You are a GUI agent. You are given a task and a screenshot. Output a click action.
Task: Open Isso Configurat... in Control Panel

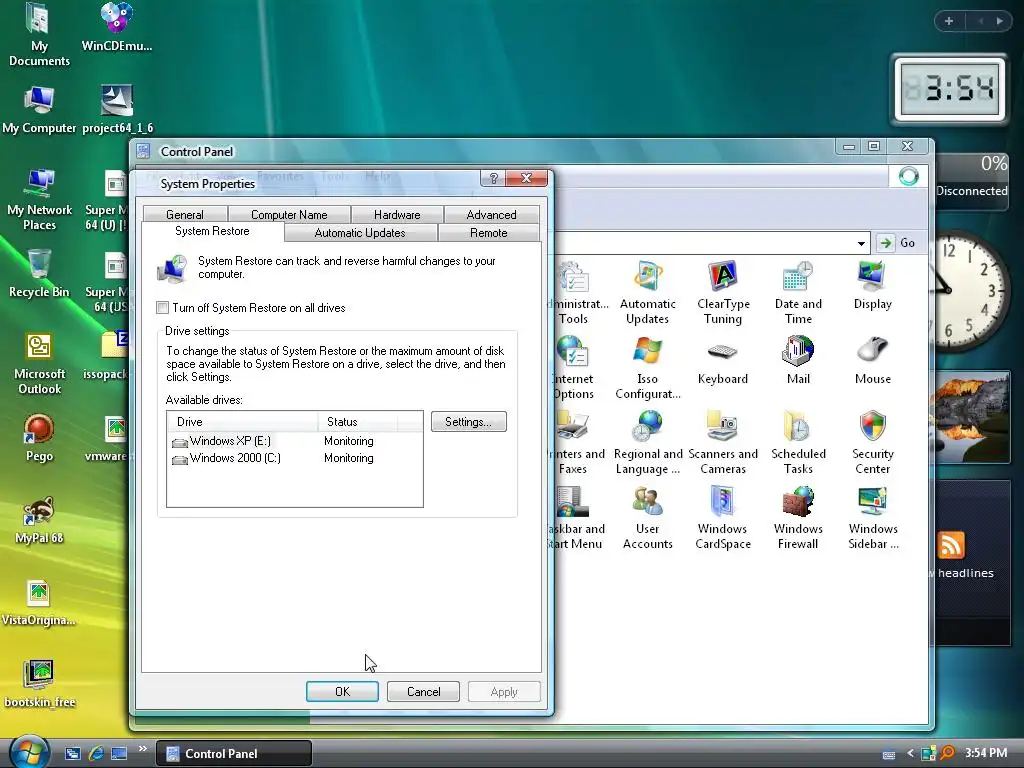tap(647, 368)
